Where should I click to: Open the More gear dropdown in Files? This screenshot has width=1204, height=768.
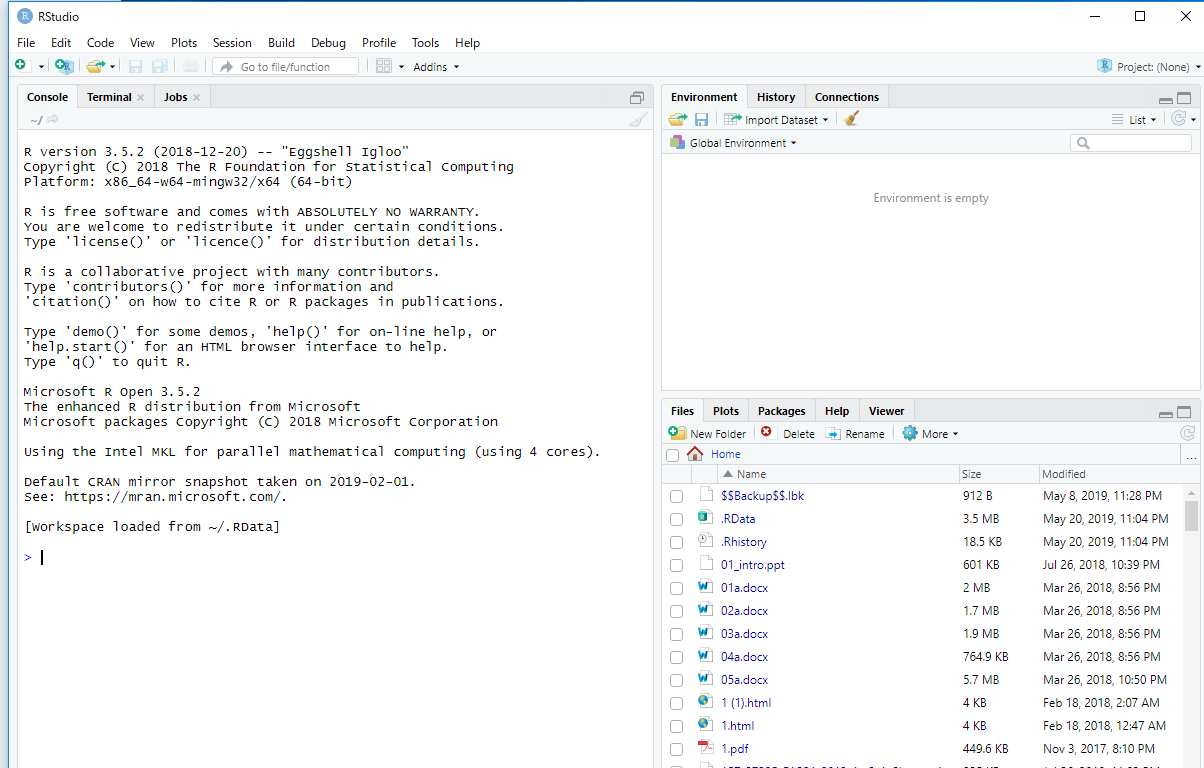[x=930, y=434]
